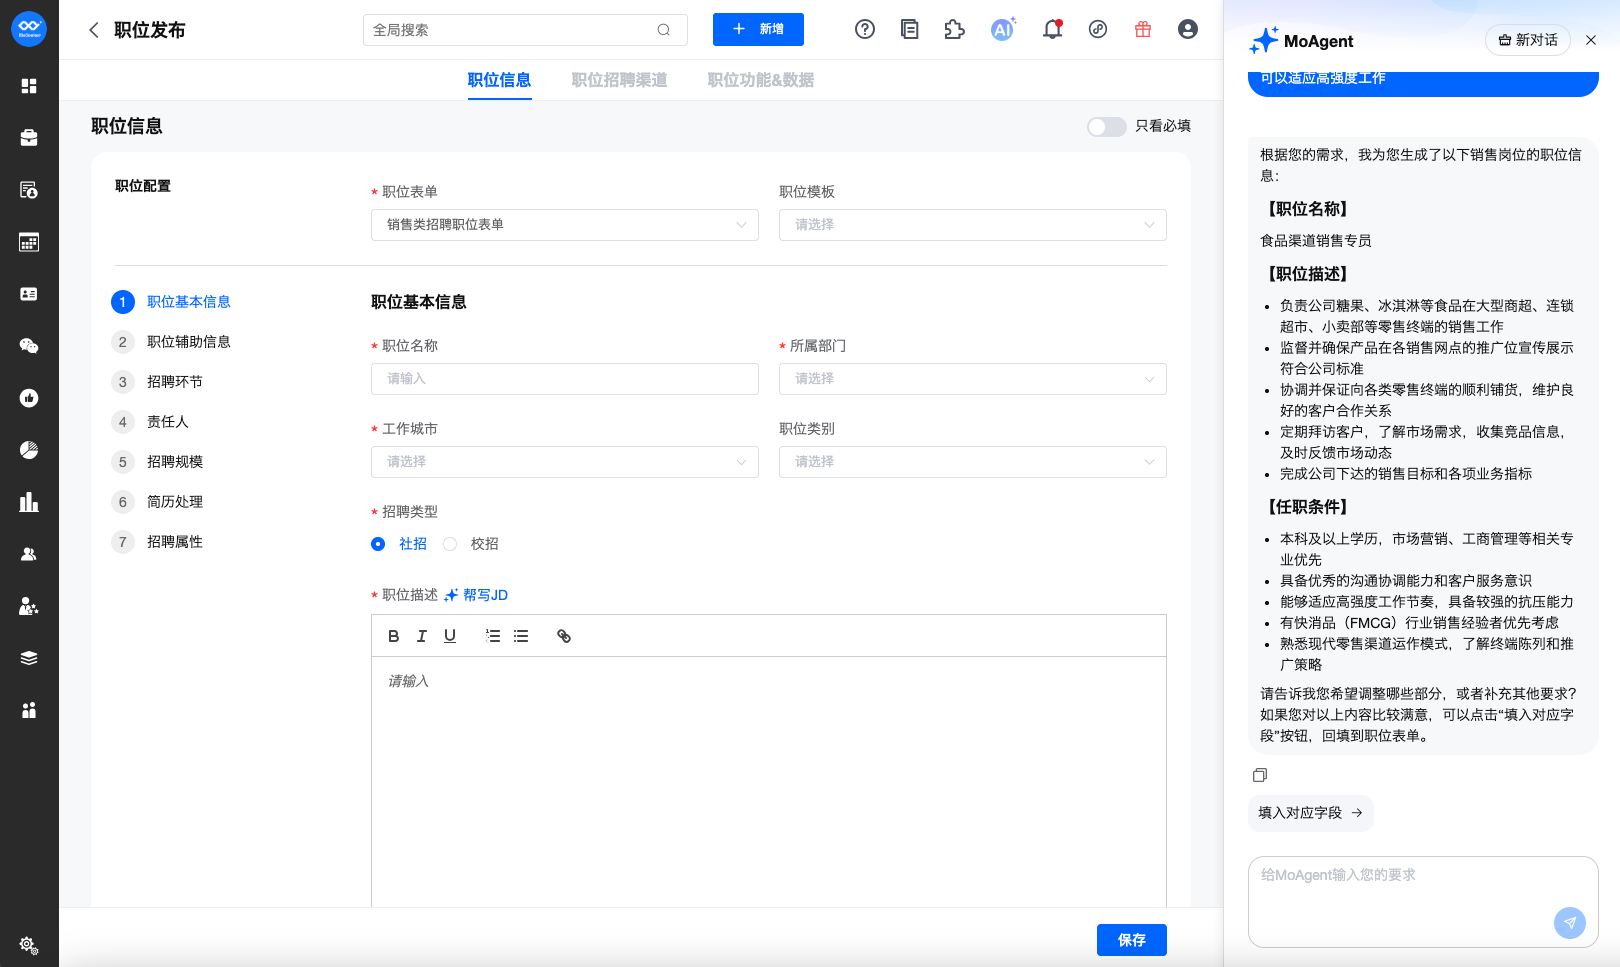1620x967 pixels.
Task: Open the notification bell
Action: click(x=1052, y=29)
